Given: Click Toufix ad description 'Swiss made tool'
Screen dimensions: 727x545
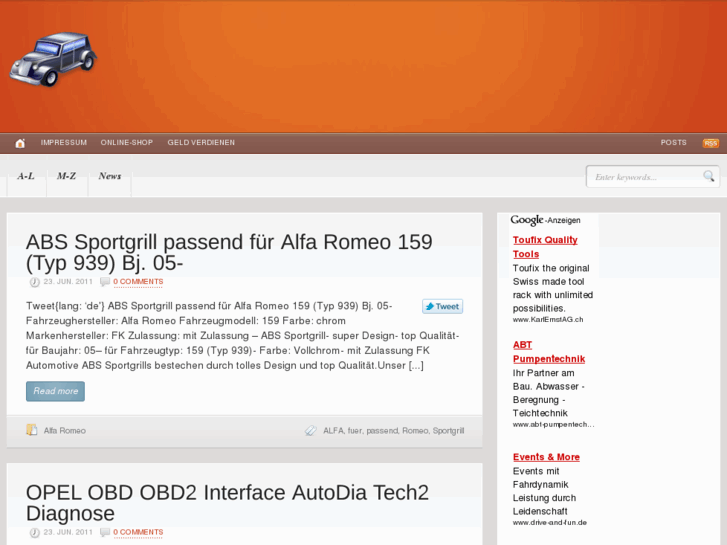Looking at the screenshot, I should click(548, 282).
